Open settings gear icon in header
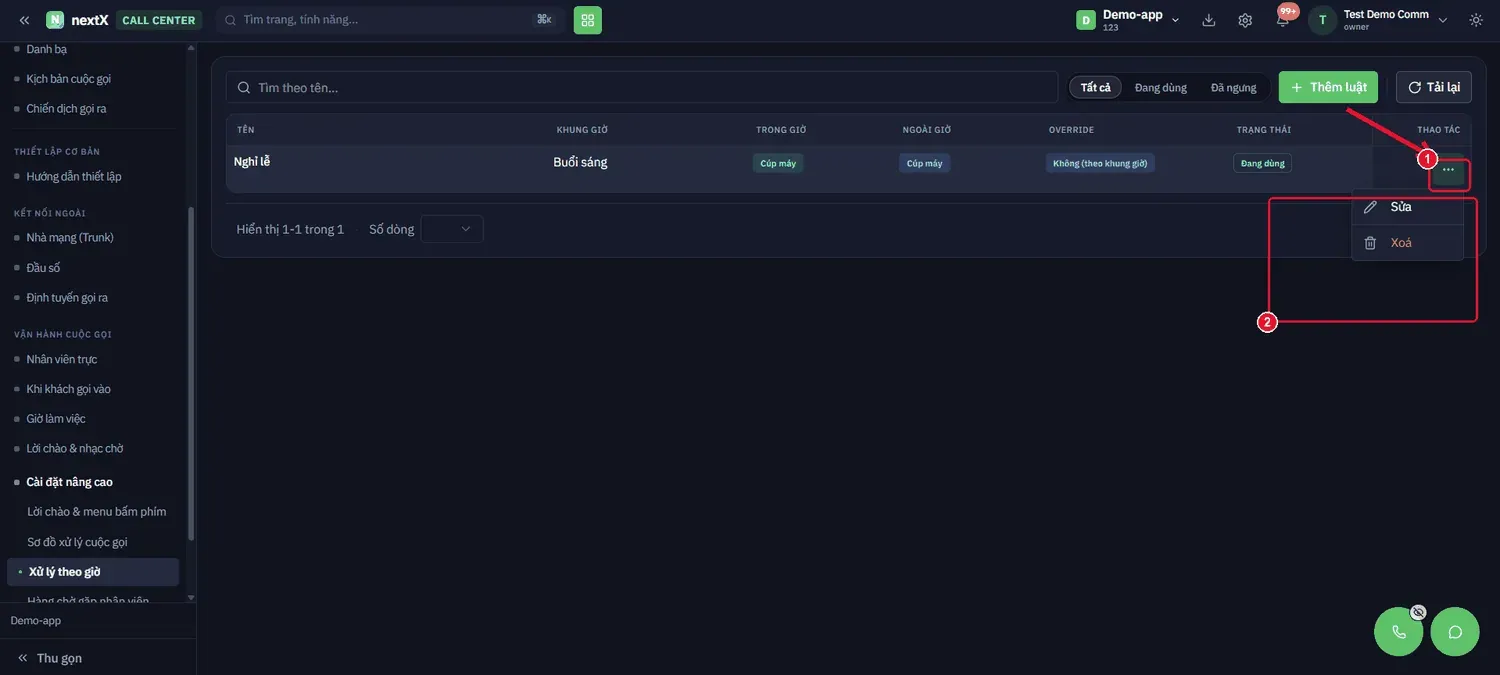 pyautogui.click(x=1245, y=20)
